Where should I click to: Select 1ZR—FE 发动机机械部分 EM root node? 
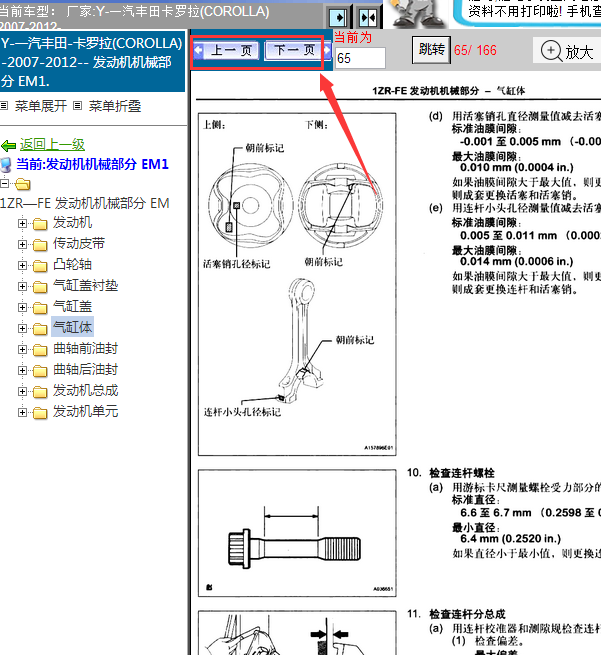[x=85, y=203]
